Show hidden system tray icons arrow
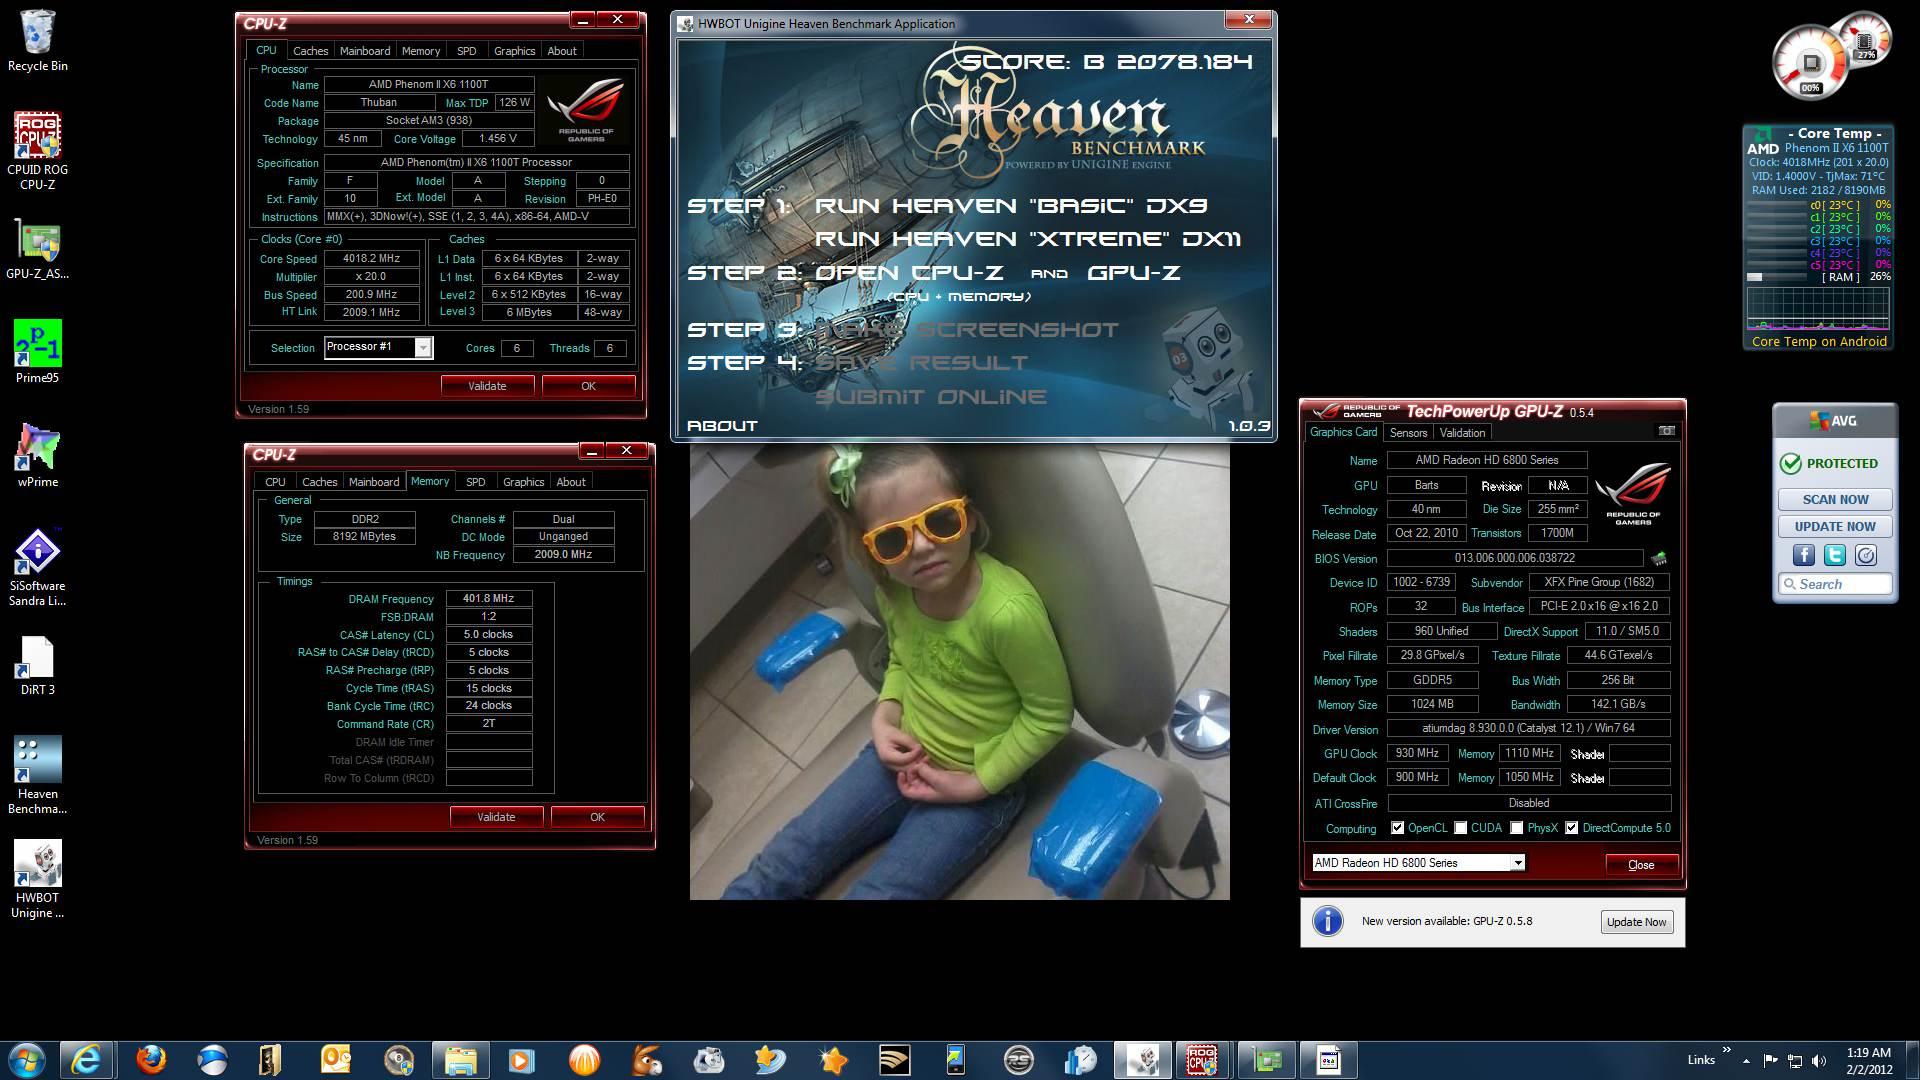The image size is (1920, 1080). point(1746,1060)
